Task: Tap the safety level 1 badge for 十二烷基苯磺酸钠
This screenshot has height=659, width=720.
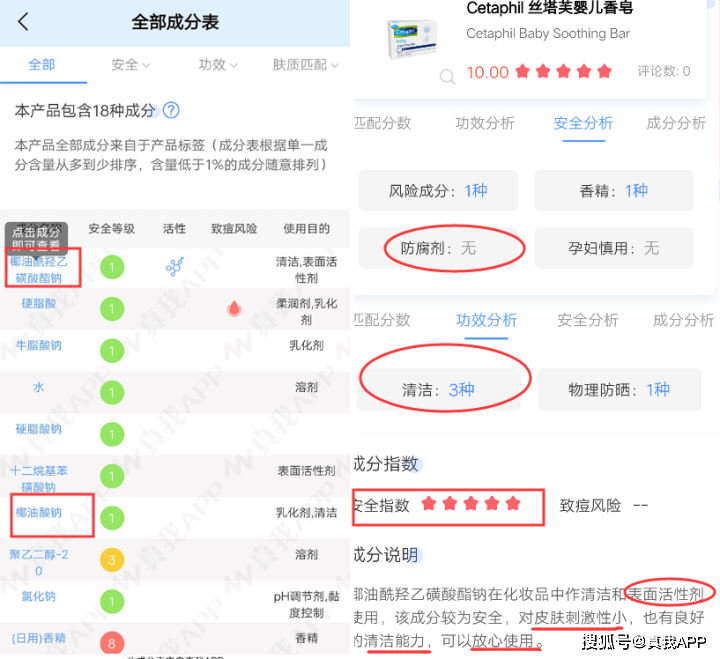Action: [112, 476]
